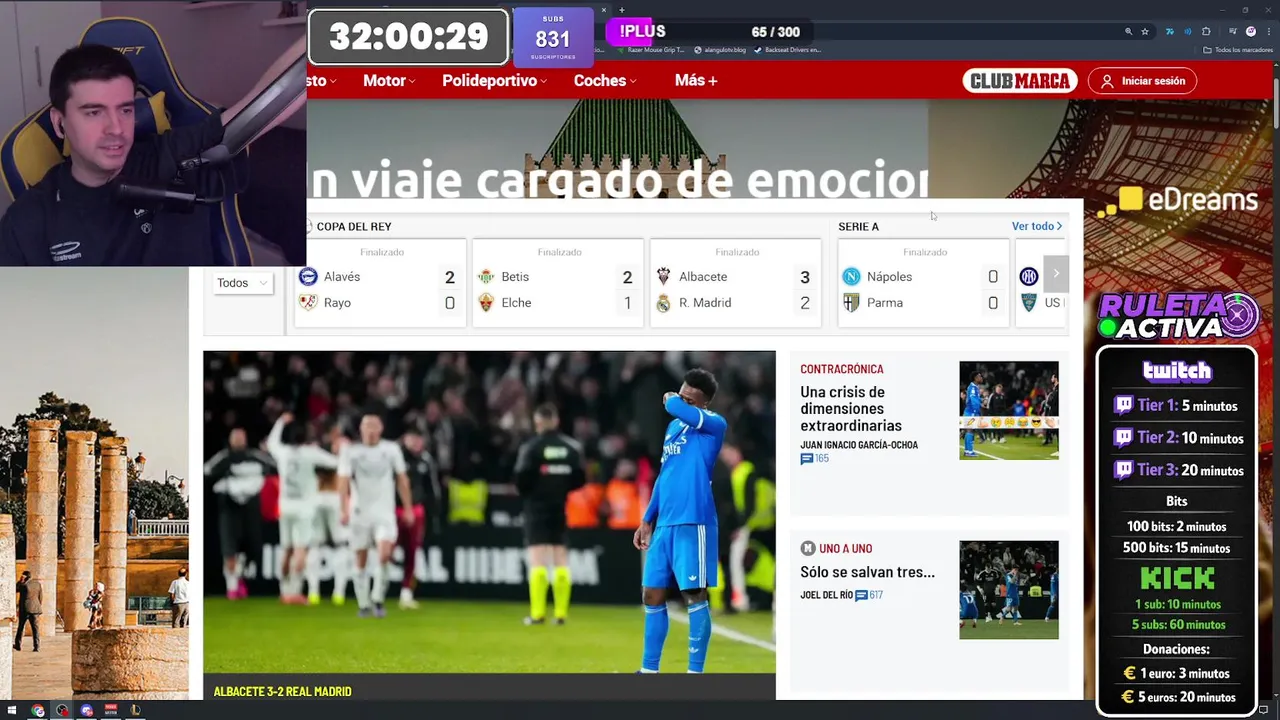Viewport: 1280px width, 720px height.
Task: Open the Alavés vs Rayo match card
Action: (381, 283)
